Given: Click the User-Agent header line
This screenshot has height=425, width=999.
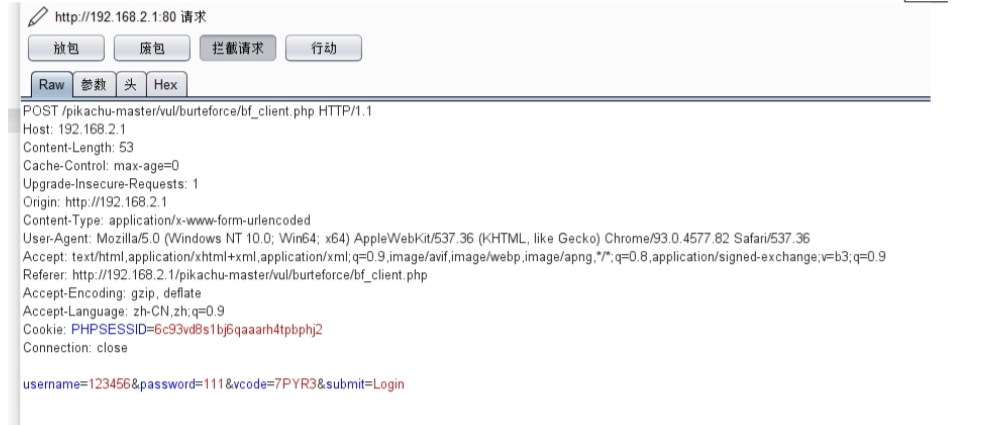Looking at the screenshot, I should pos(417,239).
